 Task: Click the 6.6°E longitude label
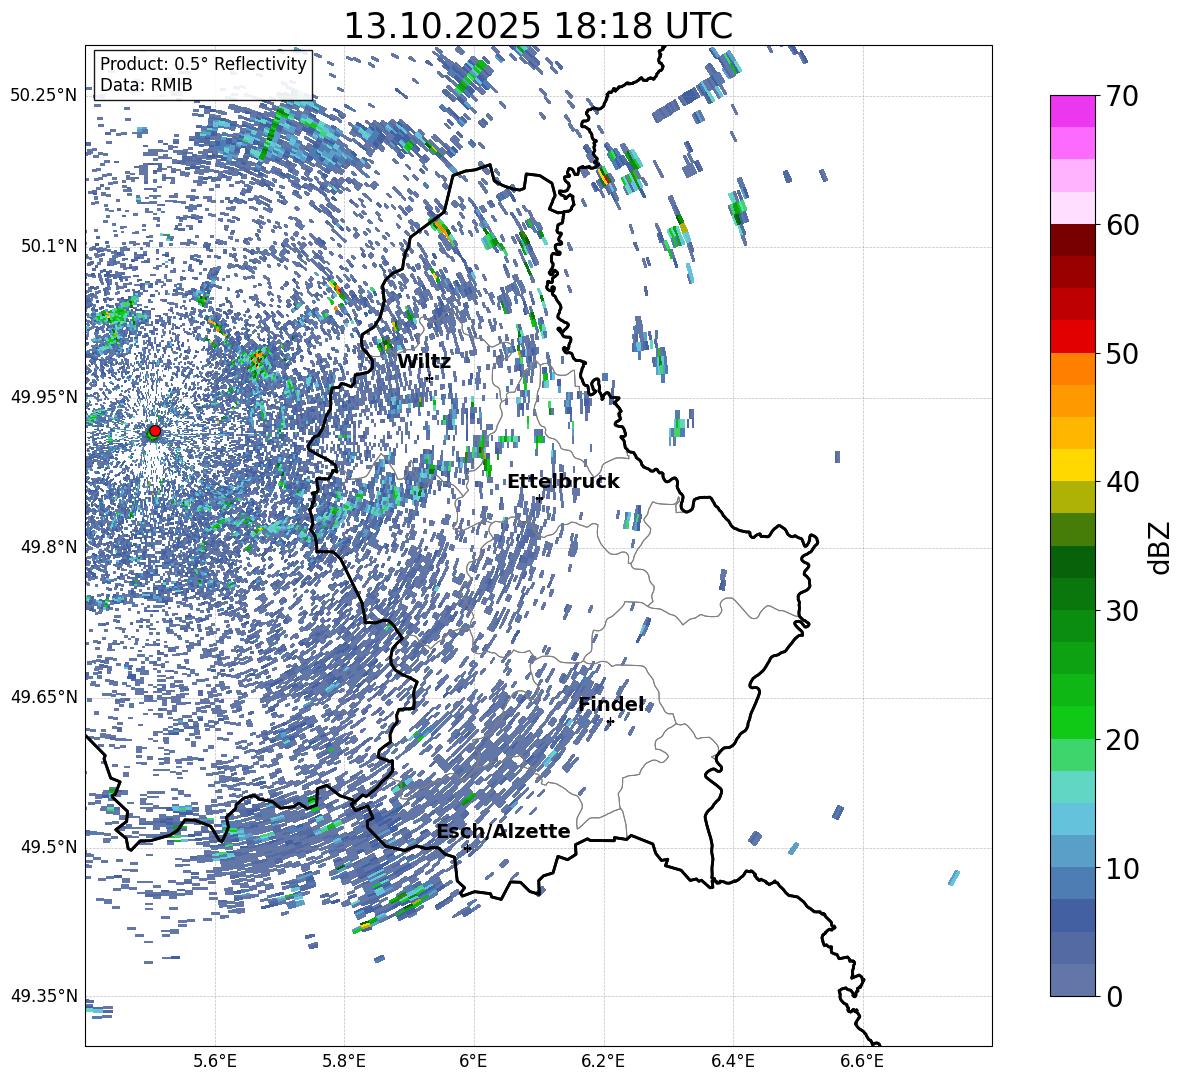862,1061
